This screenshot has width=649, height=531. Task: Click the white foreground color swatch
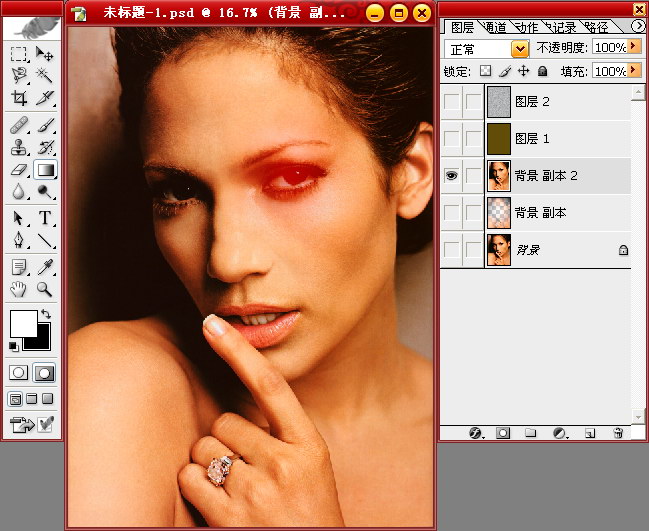click(23, 323)
